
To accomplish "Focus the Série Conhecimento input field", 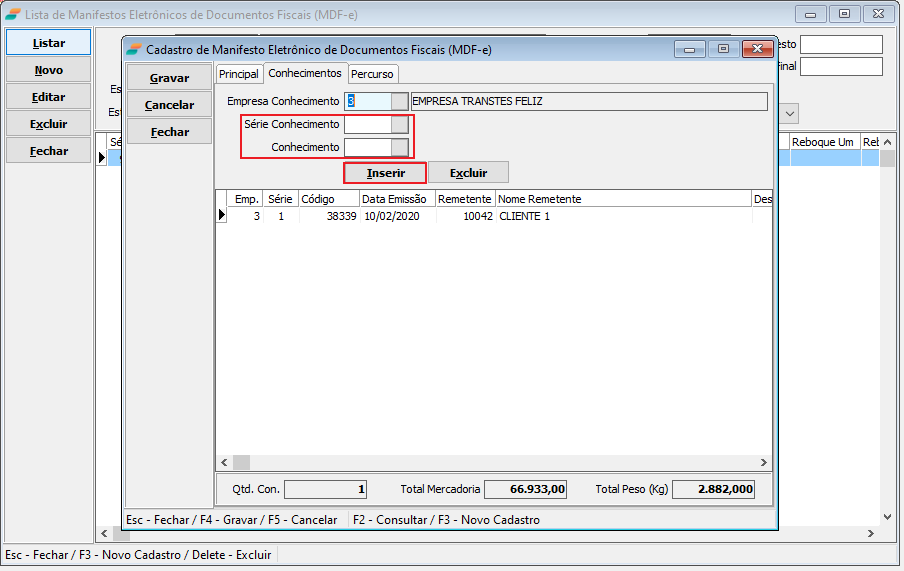I will pos(367,125).
